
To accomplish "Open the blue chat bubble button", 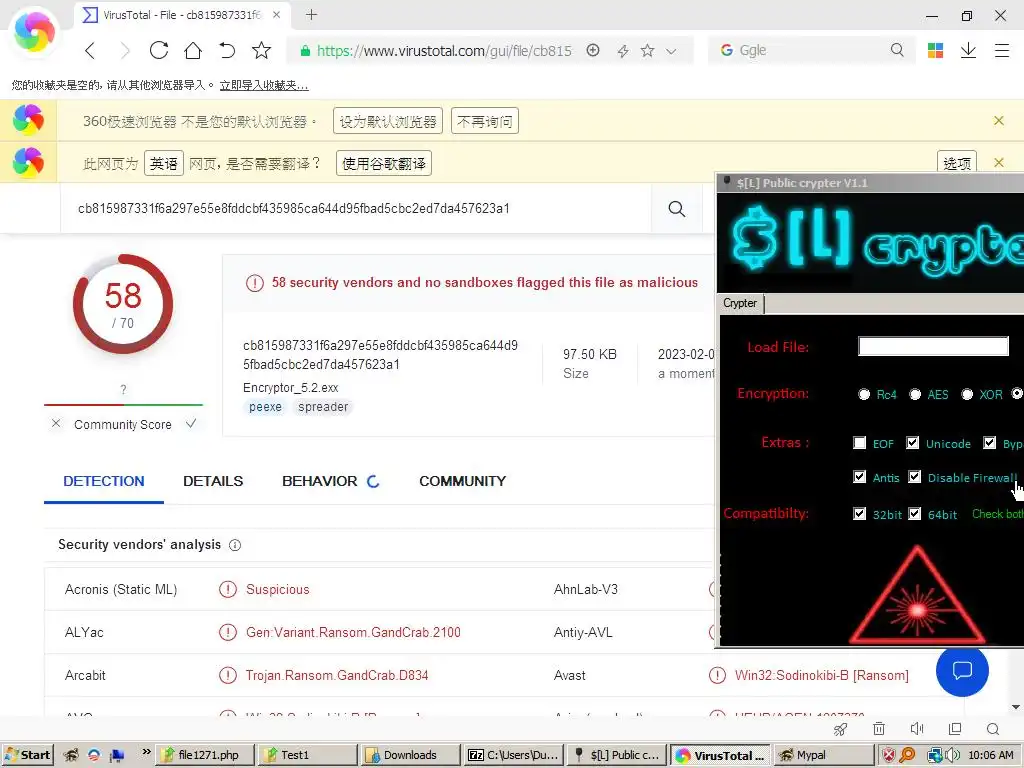I will pyautogui.click(x=962, y=670).
